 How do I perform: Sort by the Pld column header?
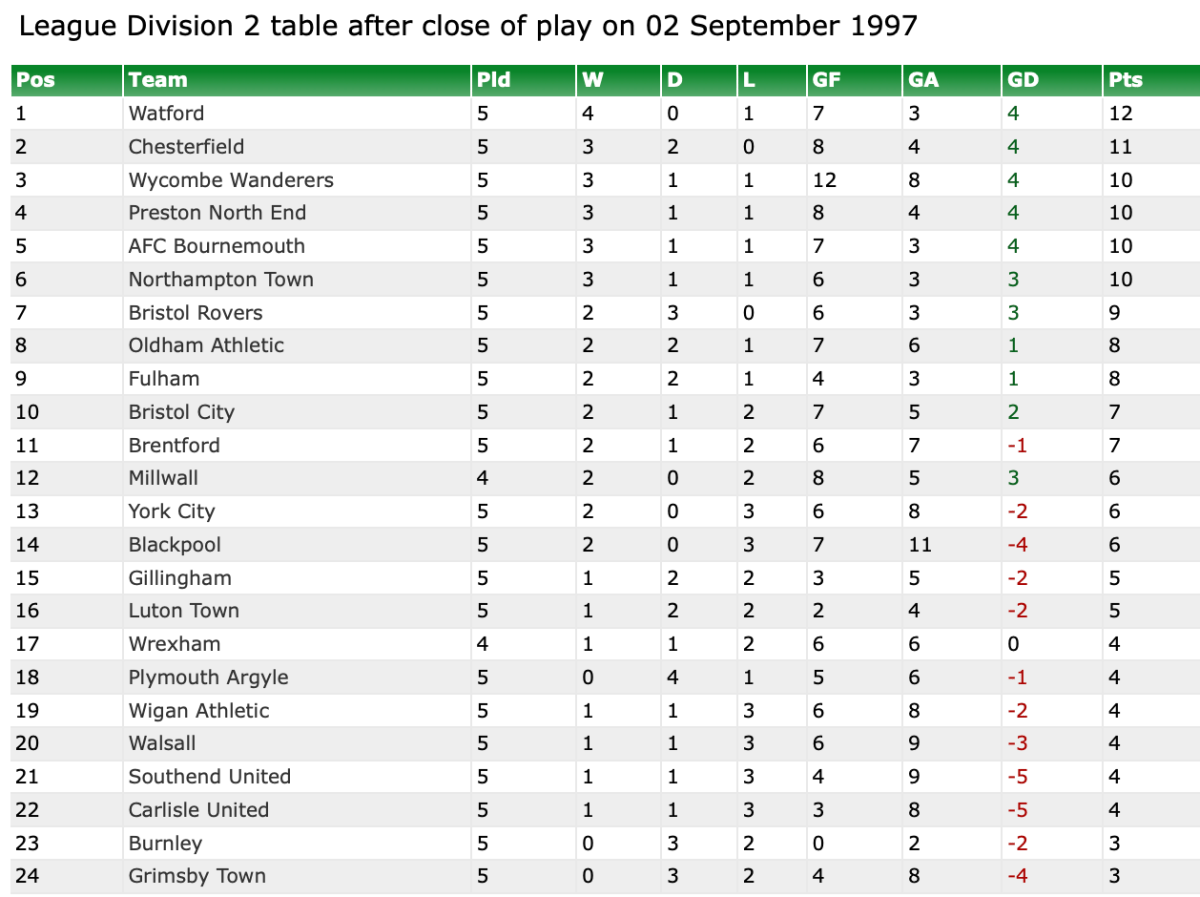pyautogui.click(x=494, y=80)
